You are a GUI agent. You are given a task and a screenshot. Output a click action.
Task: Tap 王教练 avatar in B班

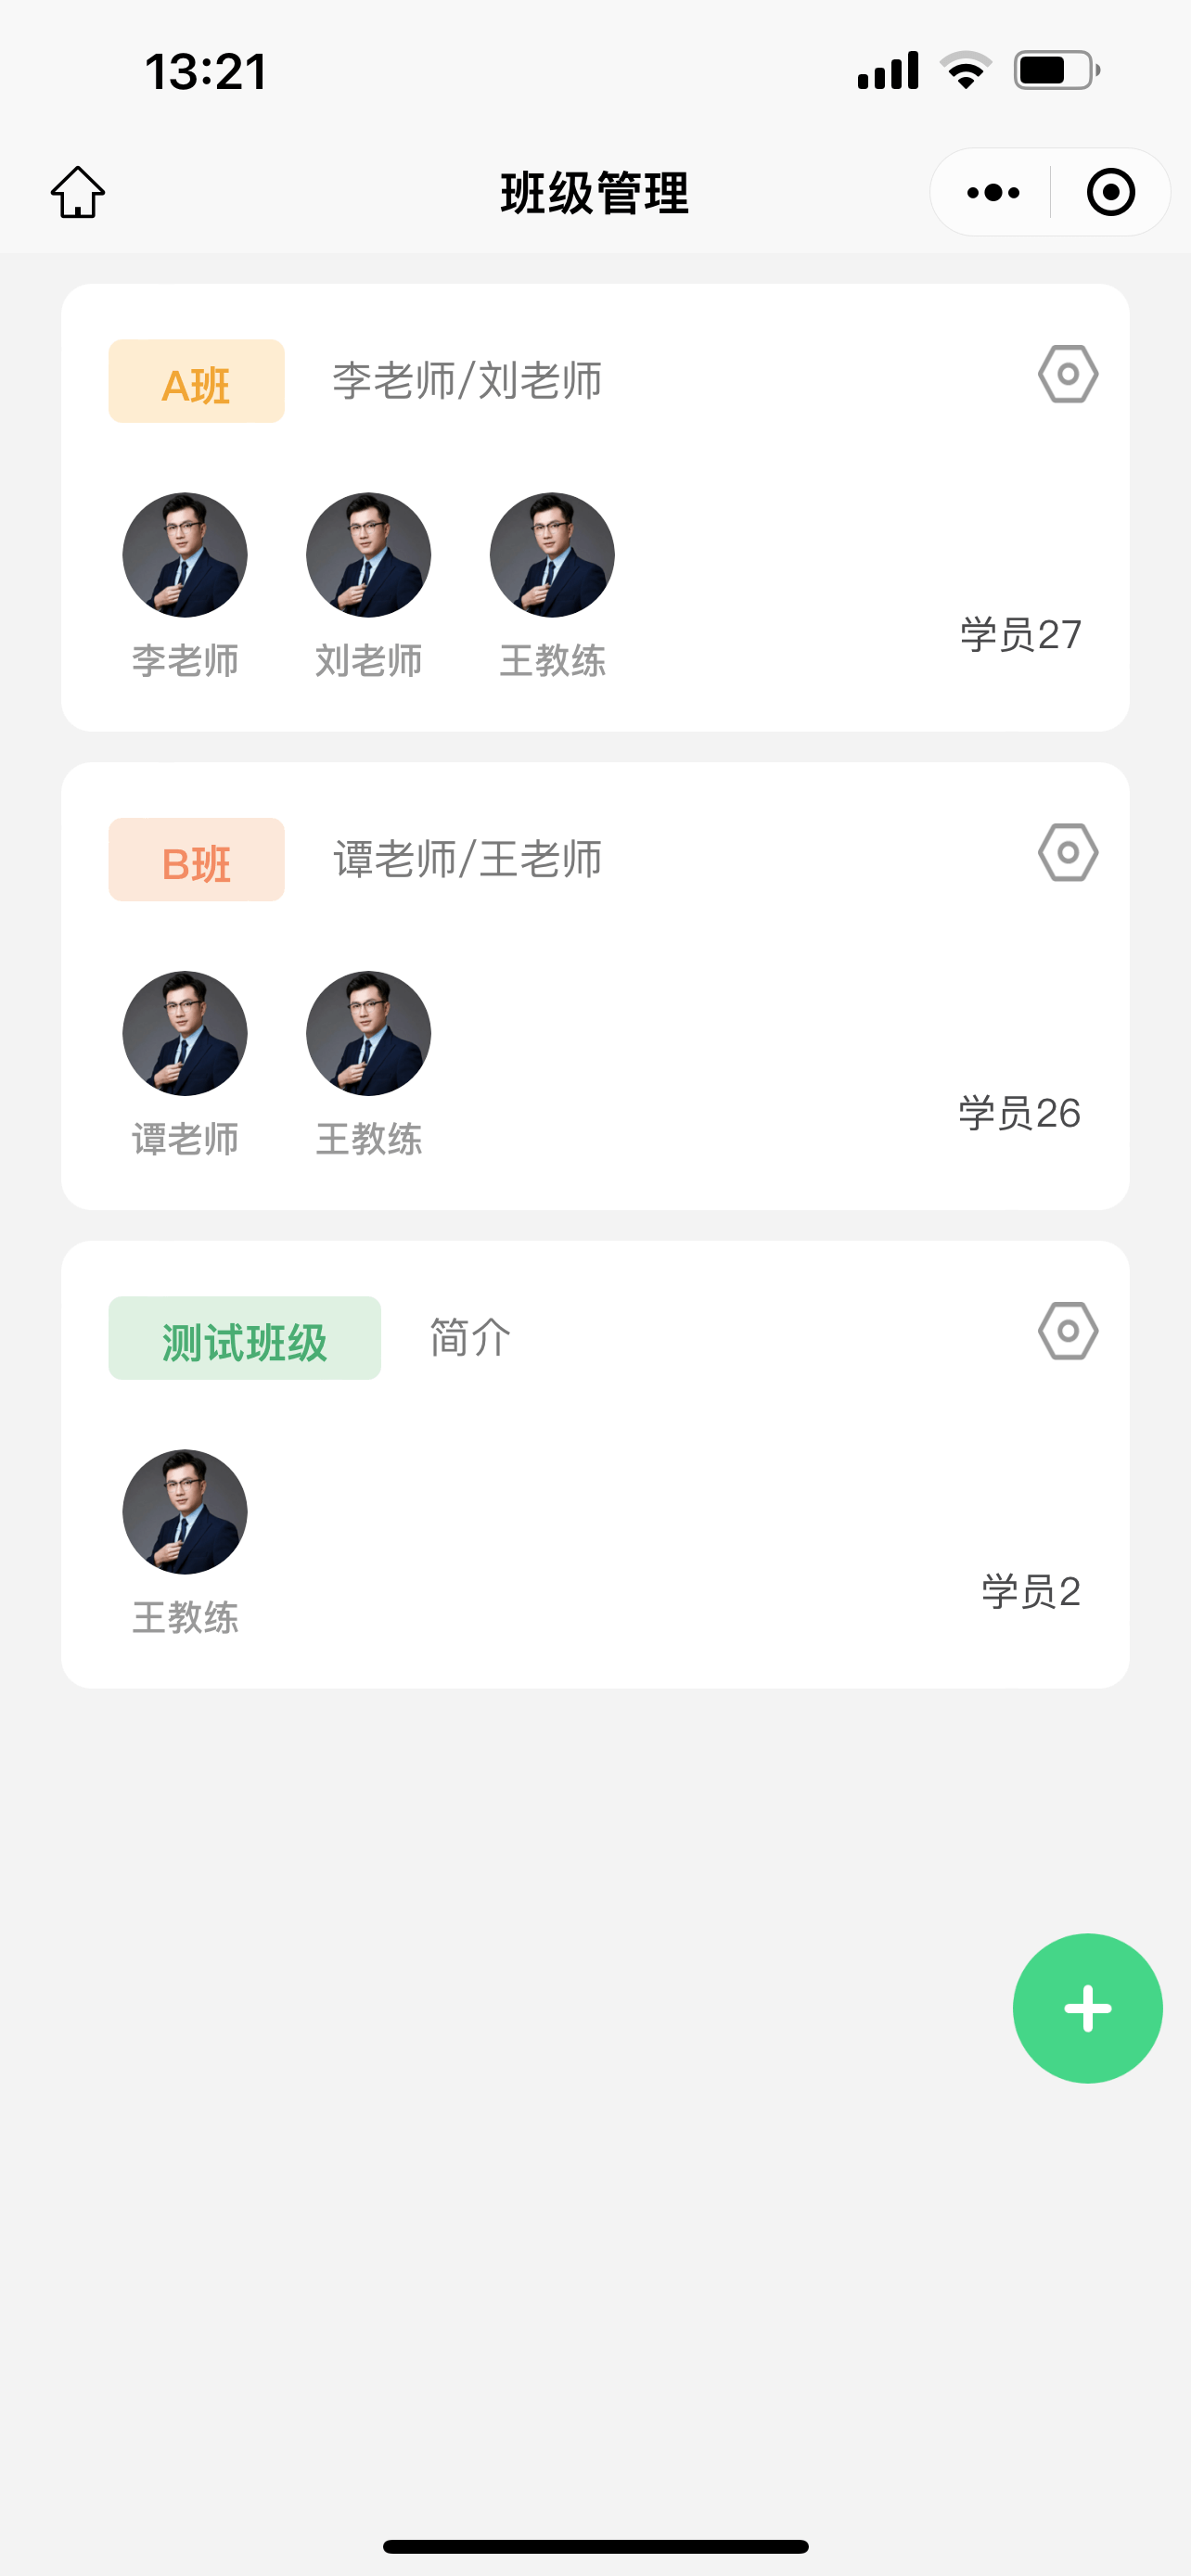[368, 1033]
